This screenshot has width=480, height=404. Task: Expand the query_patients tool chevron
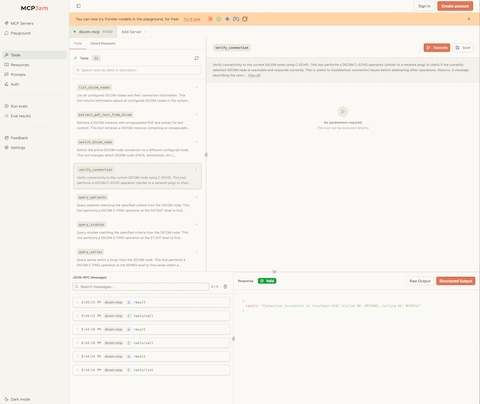[x=196, y=197]
